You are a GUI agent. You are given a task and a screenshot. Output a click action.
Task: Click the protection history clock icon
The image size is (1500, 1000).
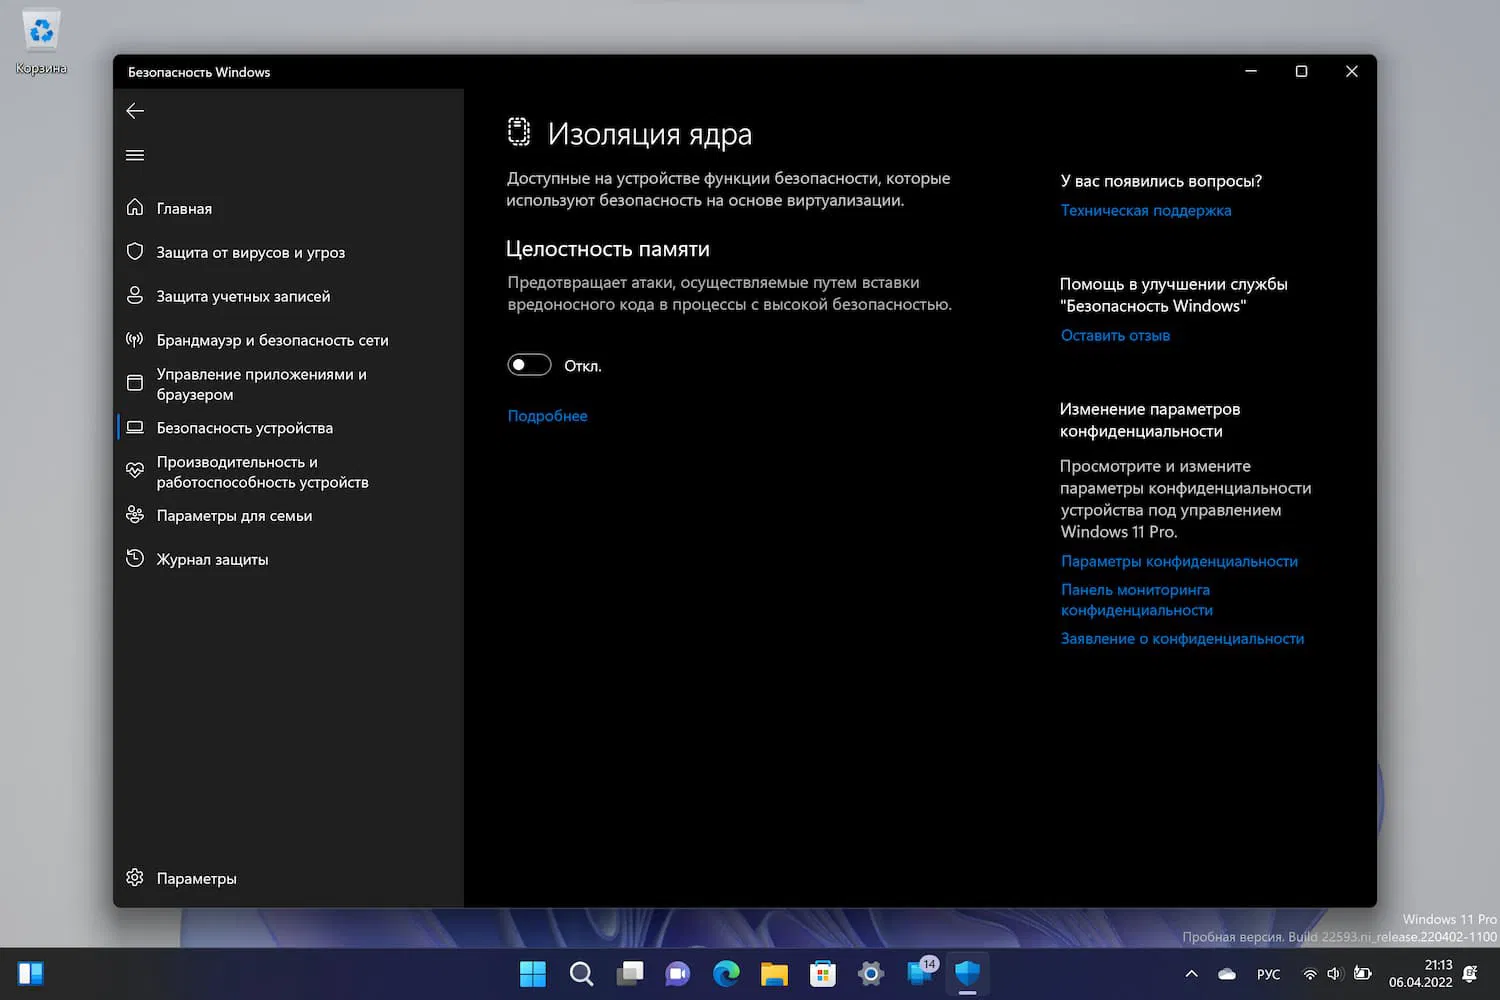point(135,558)
